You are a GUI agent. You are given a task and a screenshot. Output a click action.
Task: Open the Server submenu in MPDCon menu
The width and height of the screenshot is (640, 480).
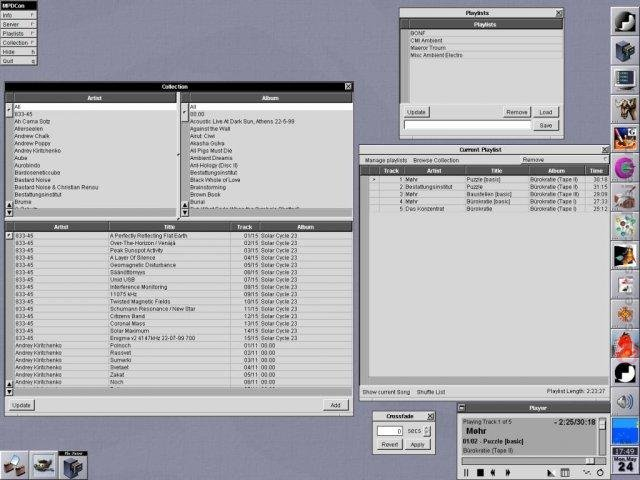pos(19,24)
